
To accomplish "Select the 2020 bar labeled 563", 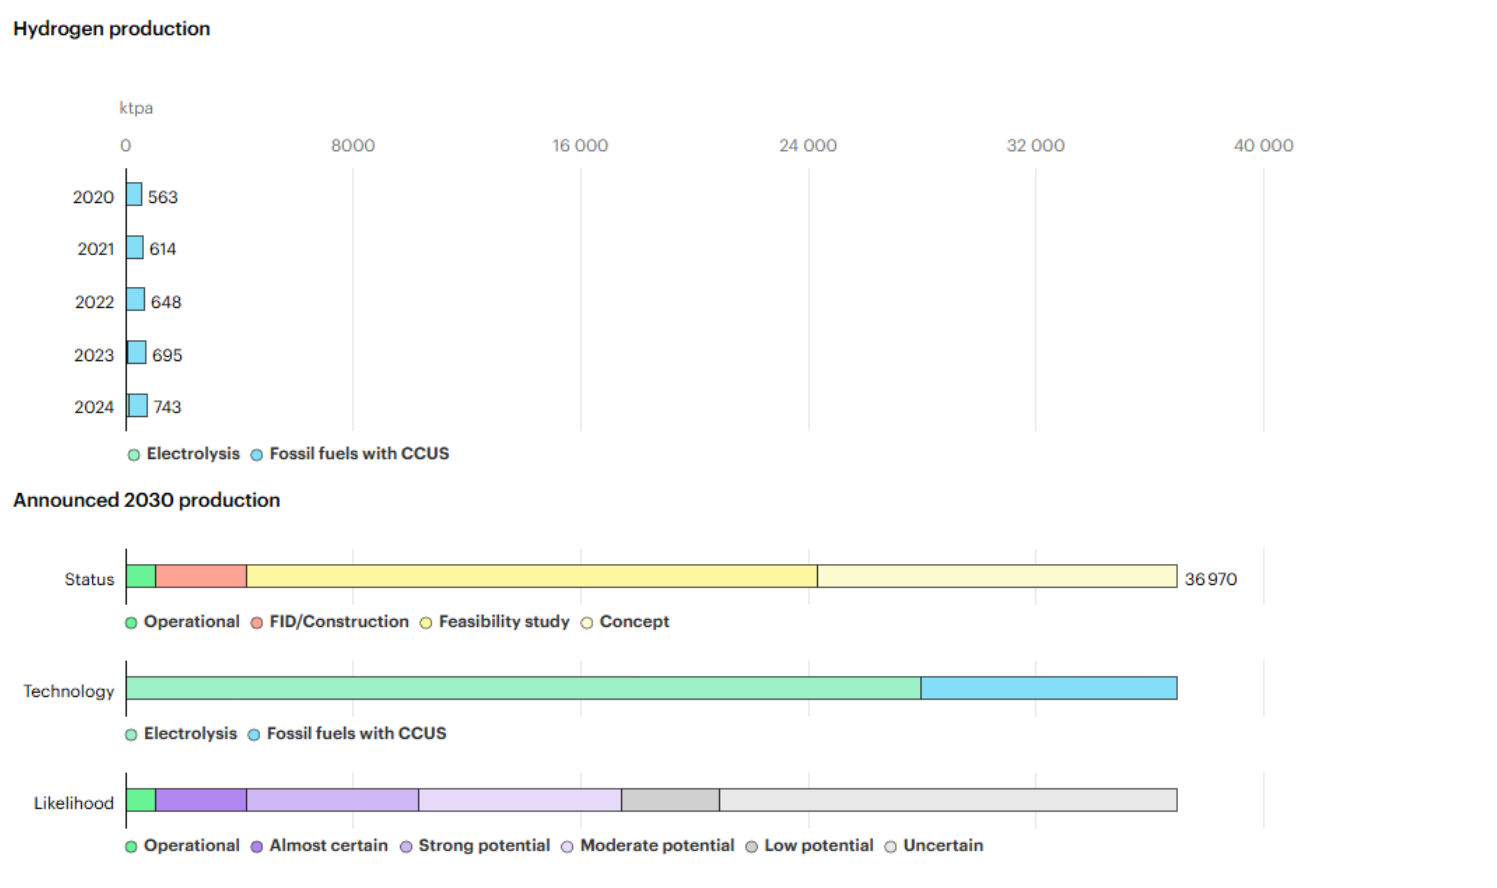I will [134, 195].
